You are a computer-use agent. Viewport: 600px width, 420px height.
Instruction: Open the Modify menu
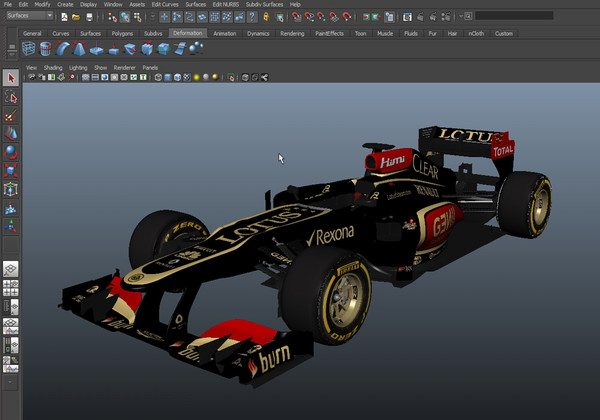[x=42, y=5]
